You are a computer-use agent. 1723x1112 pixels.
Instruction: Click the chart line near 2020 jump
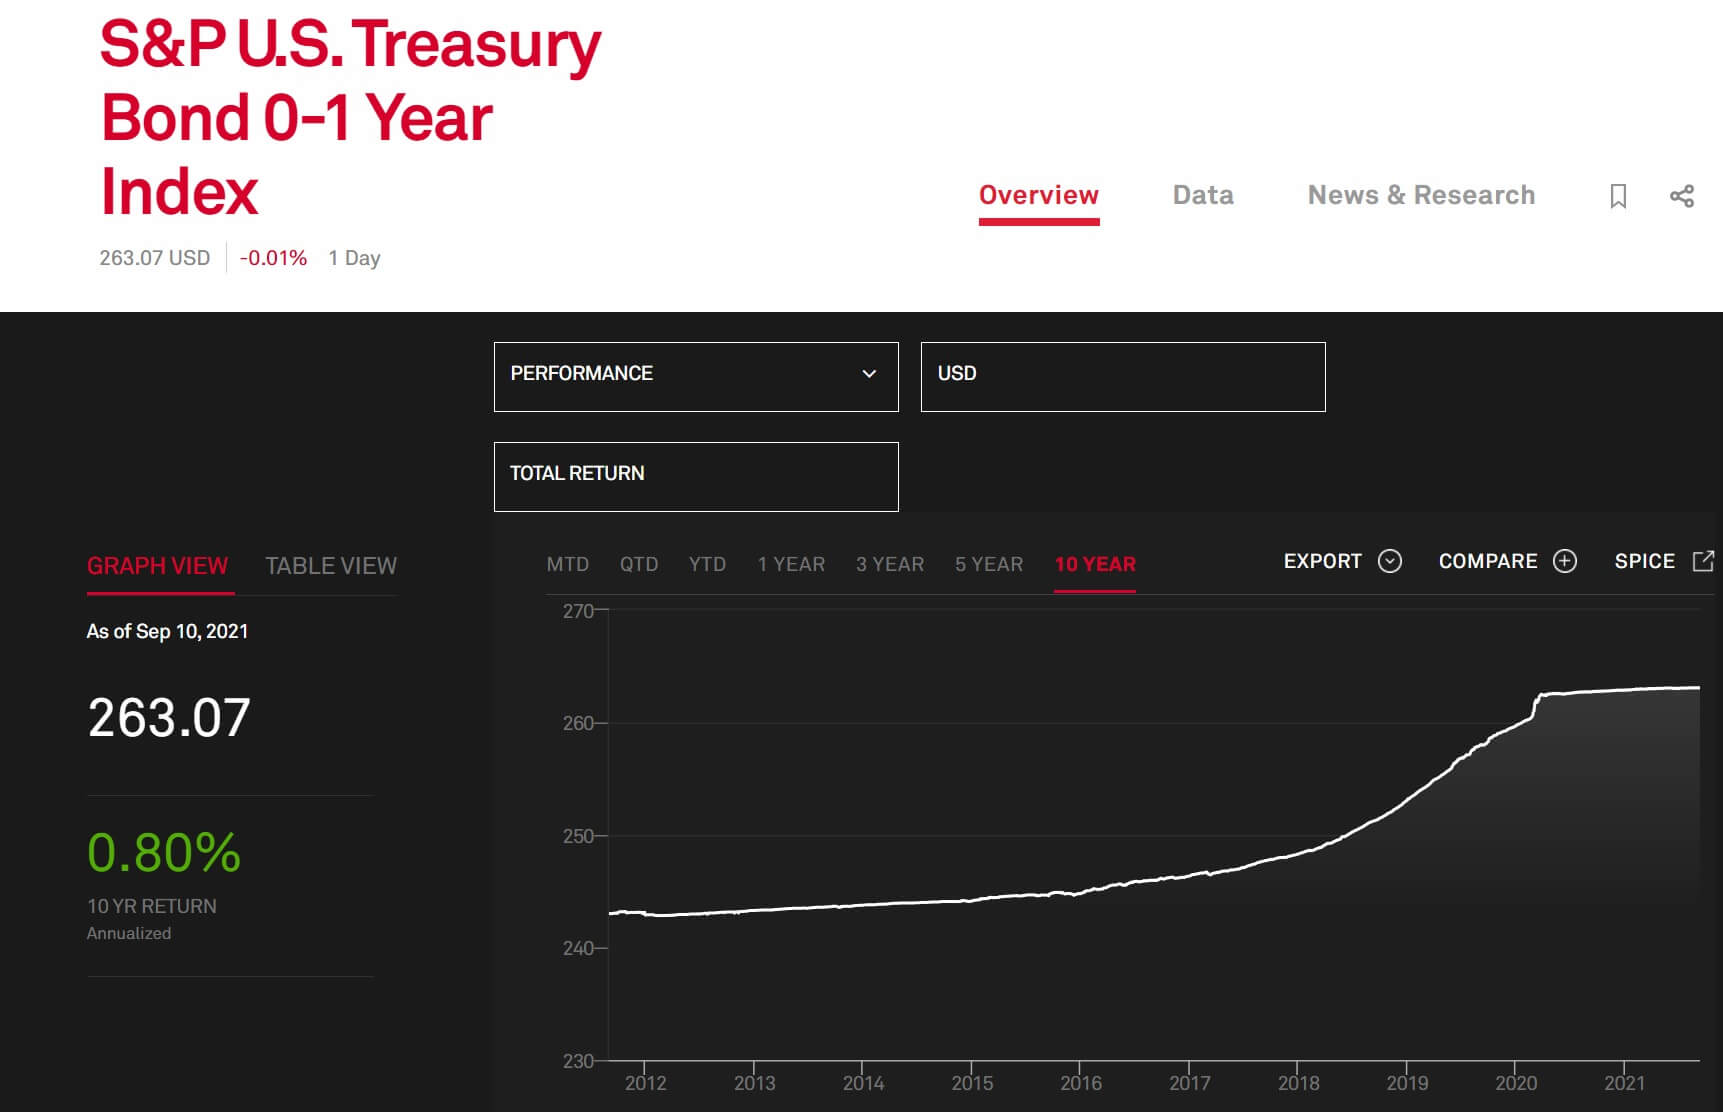(1536, 704)
